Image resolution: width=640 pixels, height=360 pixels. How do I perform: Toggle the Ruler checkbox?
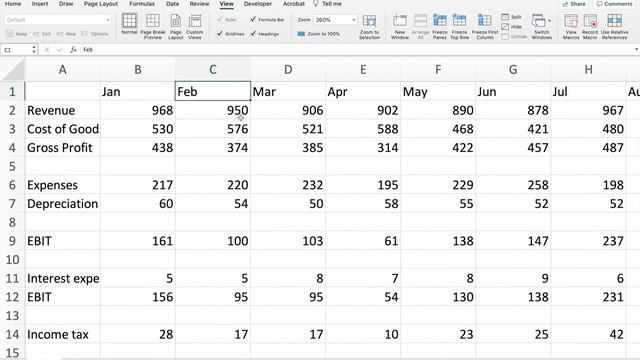tap(220, 20)
